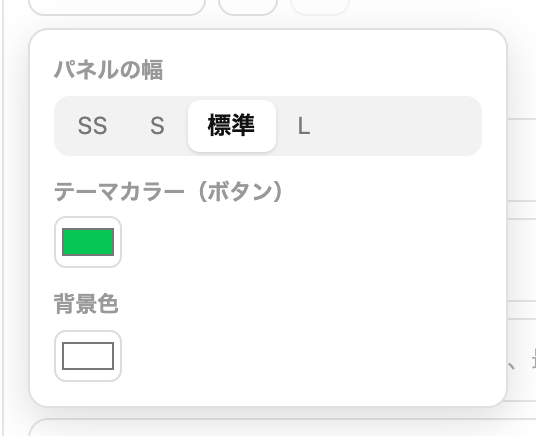Open the white 背景色 color picker

88,356
